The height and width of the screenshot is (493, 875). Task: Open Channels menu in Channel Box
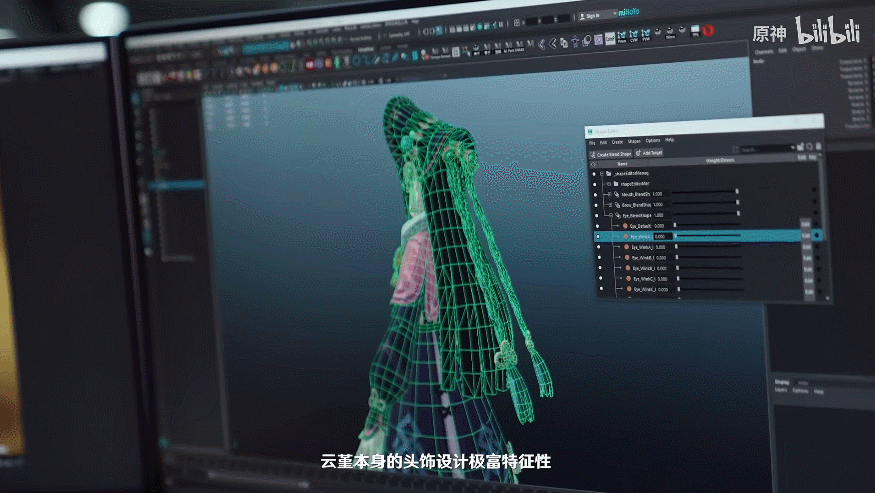coord(763,51)
